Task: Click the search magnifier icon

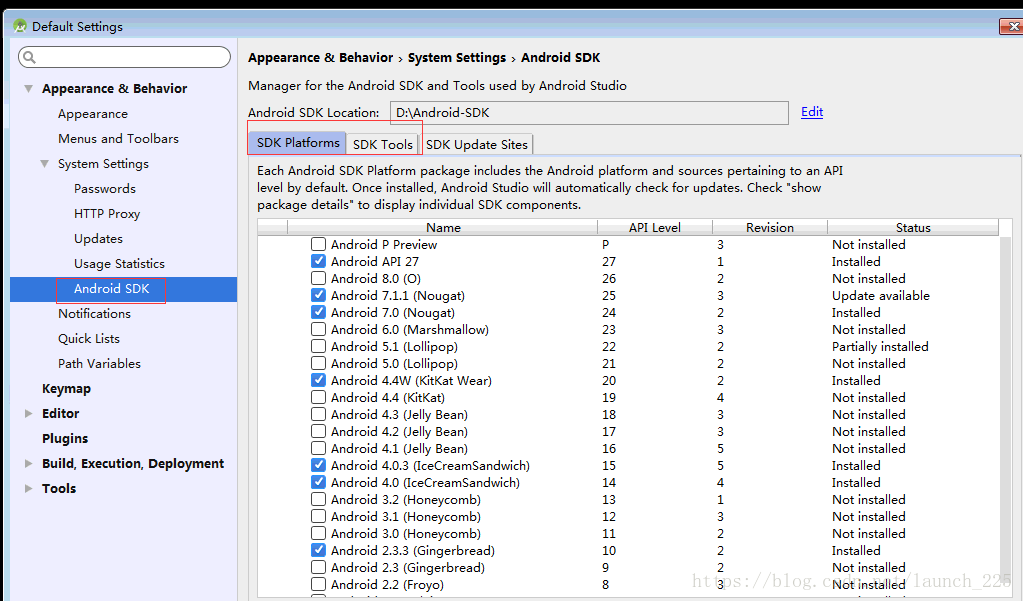Action: point(29,57)
